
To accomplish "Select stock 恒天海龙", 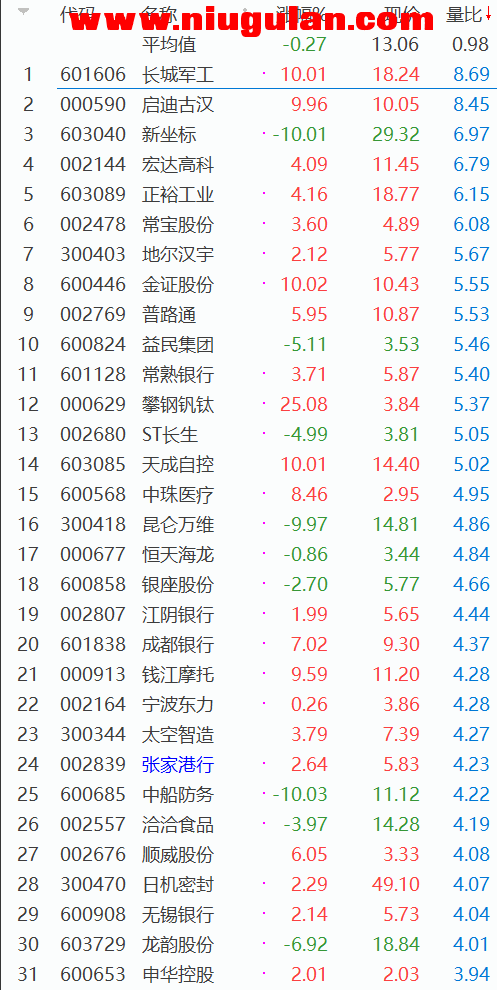I will tap(178, 554).
